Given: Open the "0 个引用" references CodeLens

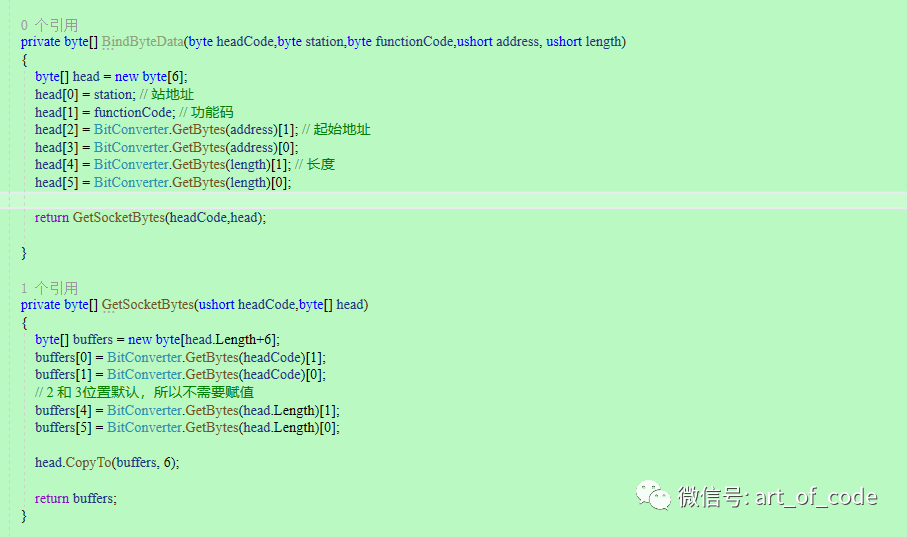Looking at the screenshot, I should (49, 24).
